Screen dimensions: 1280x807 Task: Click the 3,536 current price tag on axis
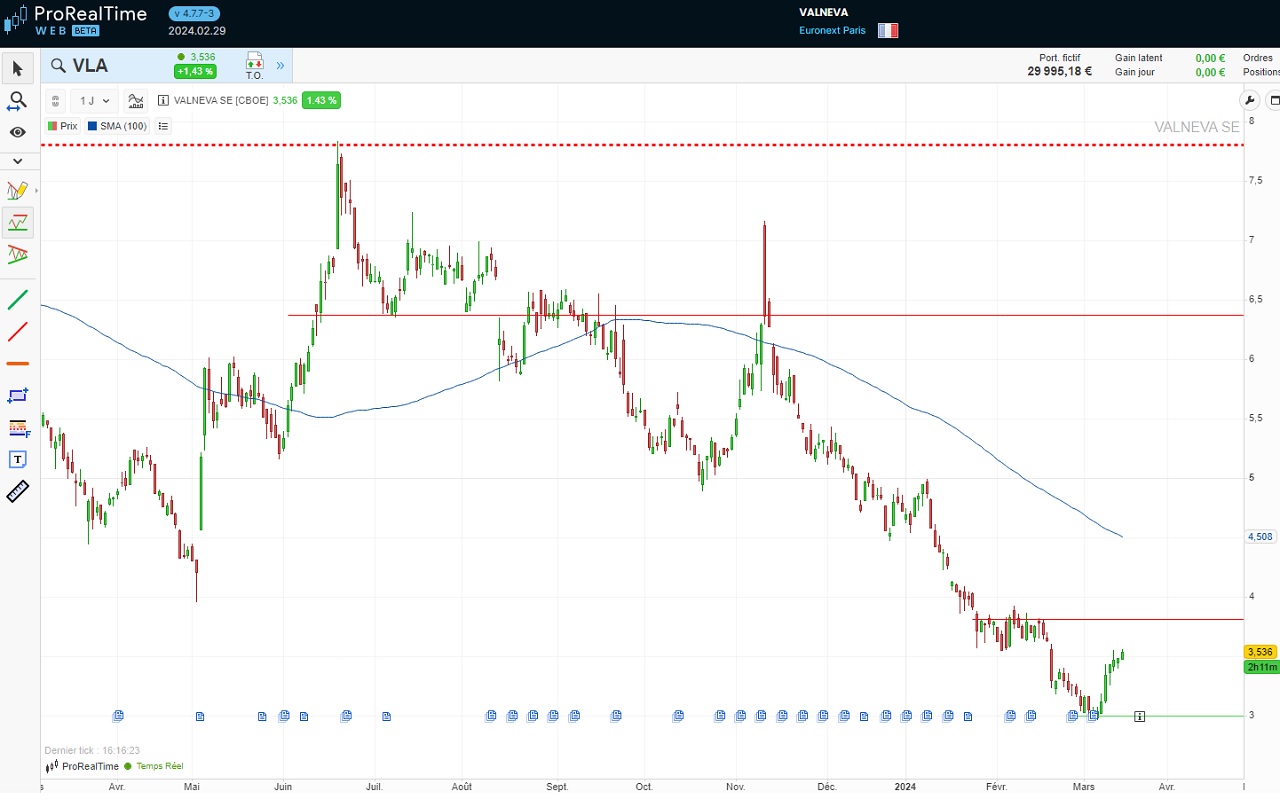tap(1261, 652)
